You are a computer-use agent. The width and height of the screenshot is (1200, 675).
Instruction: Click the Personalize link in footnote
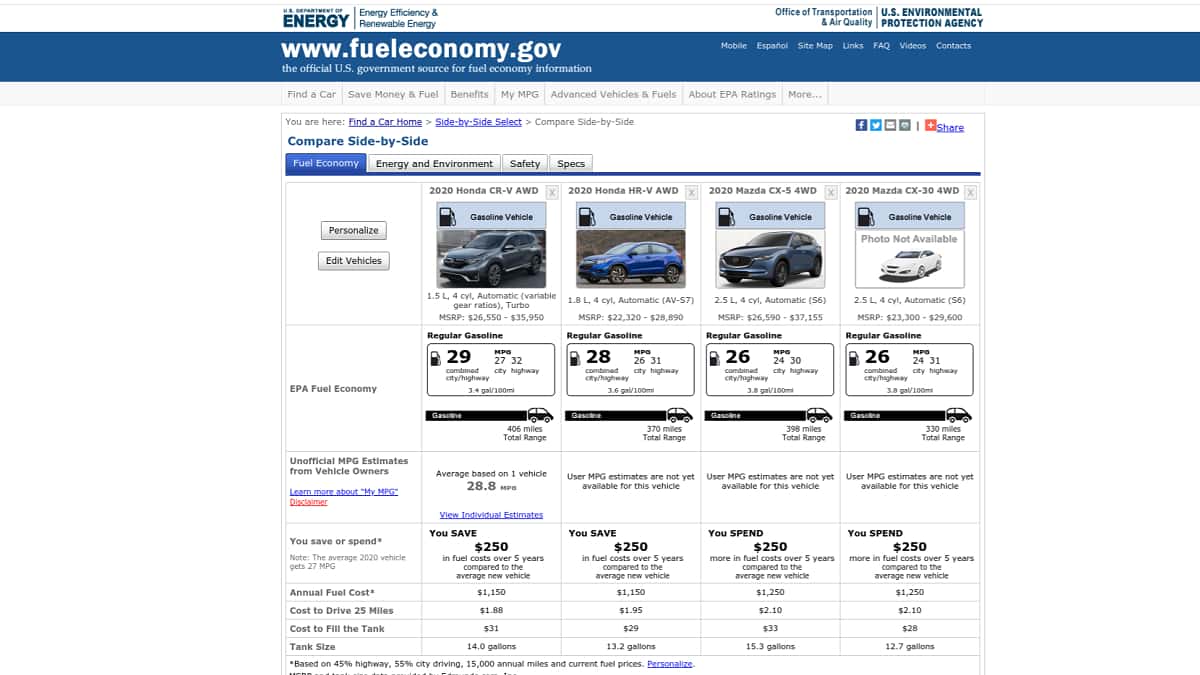670,664
